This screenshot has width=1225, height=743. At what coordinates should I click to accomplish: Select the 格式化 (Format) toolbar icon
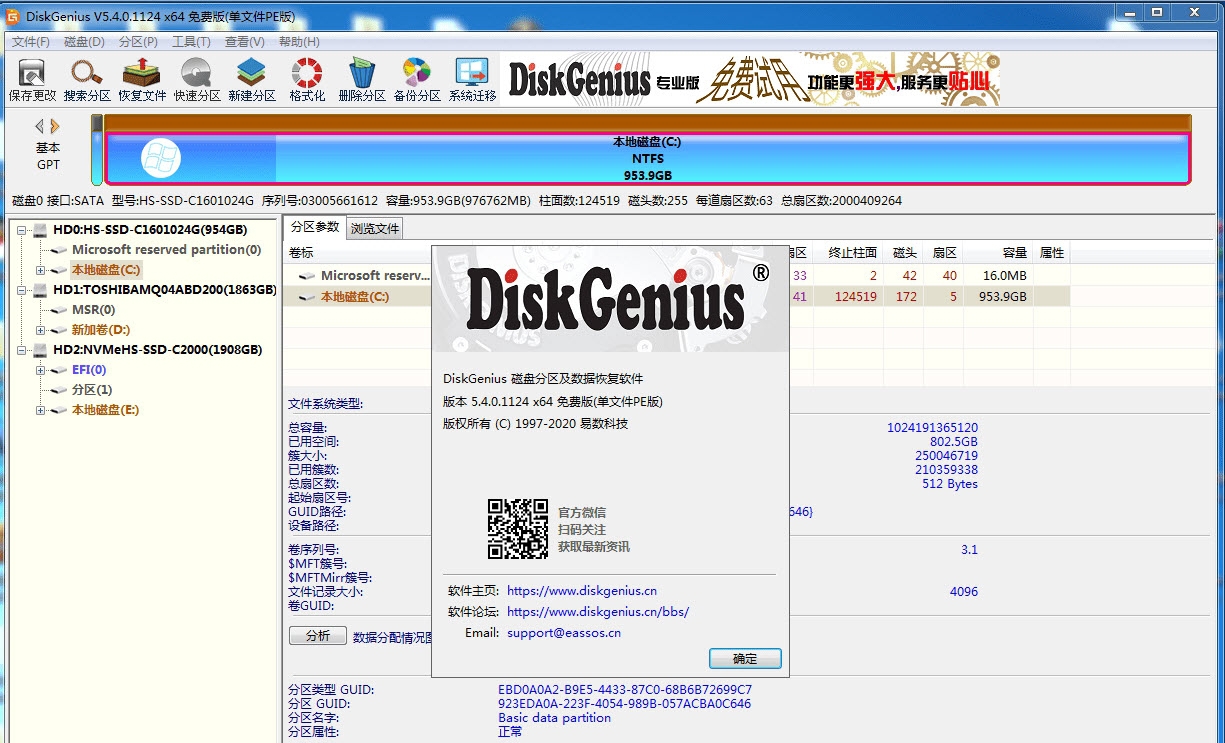coord(306,78)
